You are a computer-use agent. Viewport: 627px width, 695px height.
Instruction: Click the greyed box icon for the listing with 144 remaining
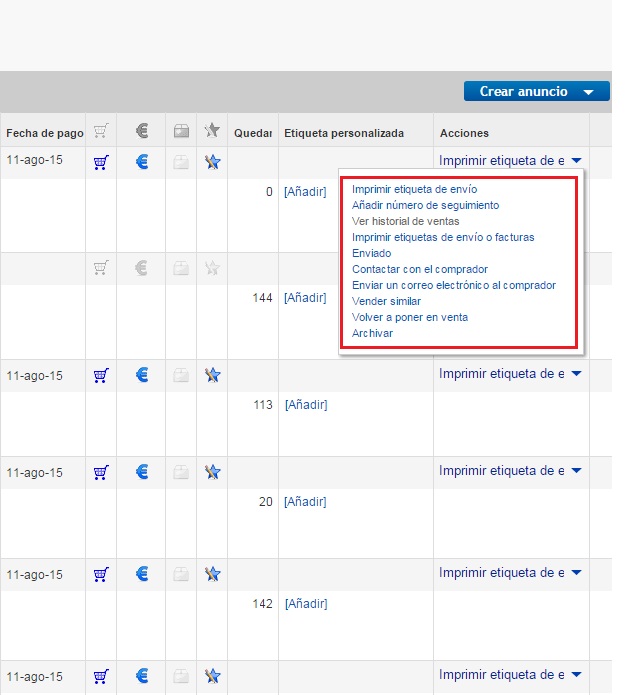(181, 268)
